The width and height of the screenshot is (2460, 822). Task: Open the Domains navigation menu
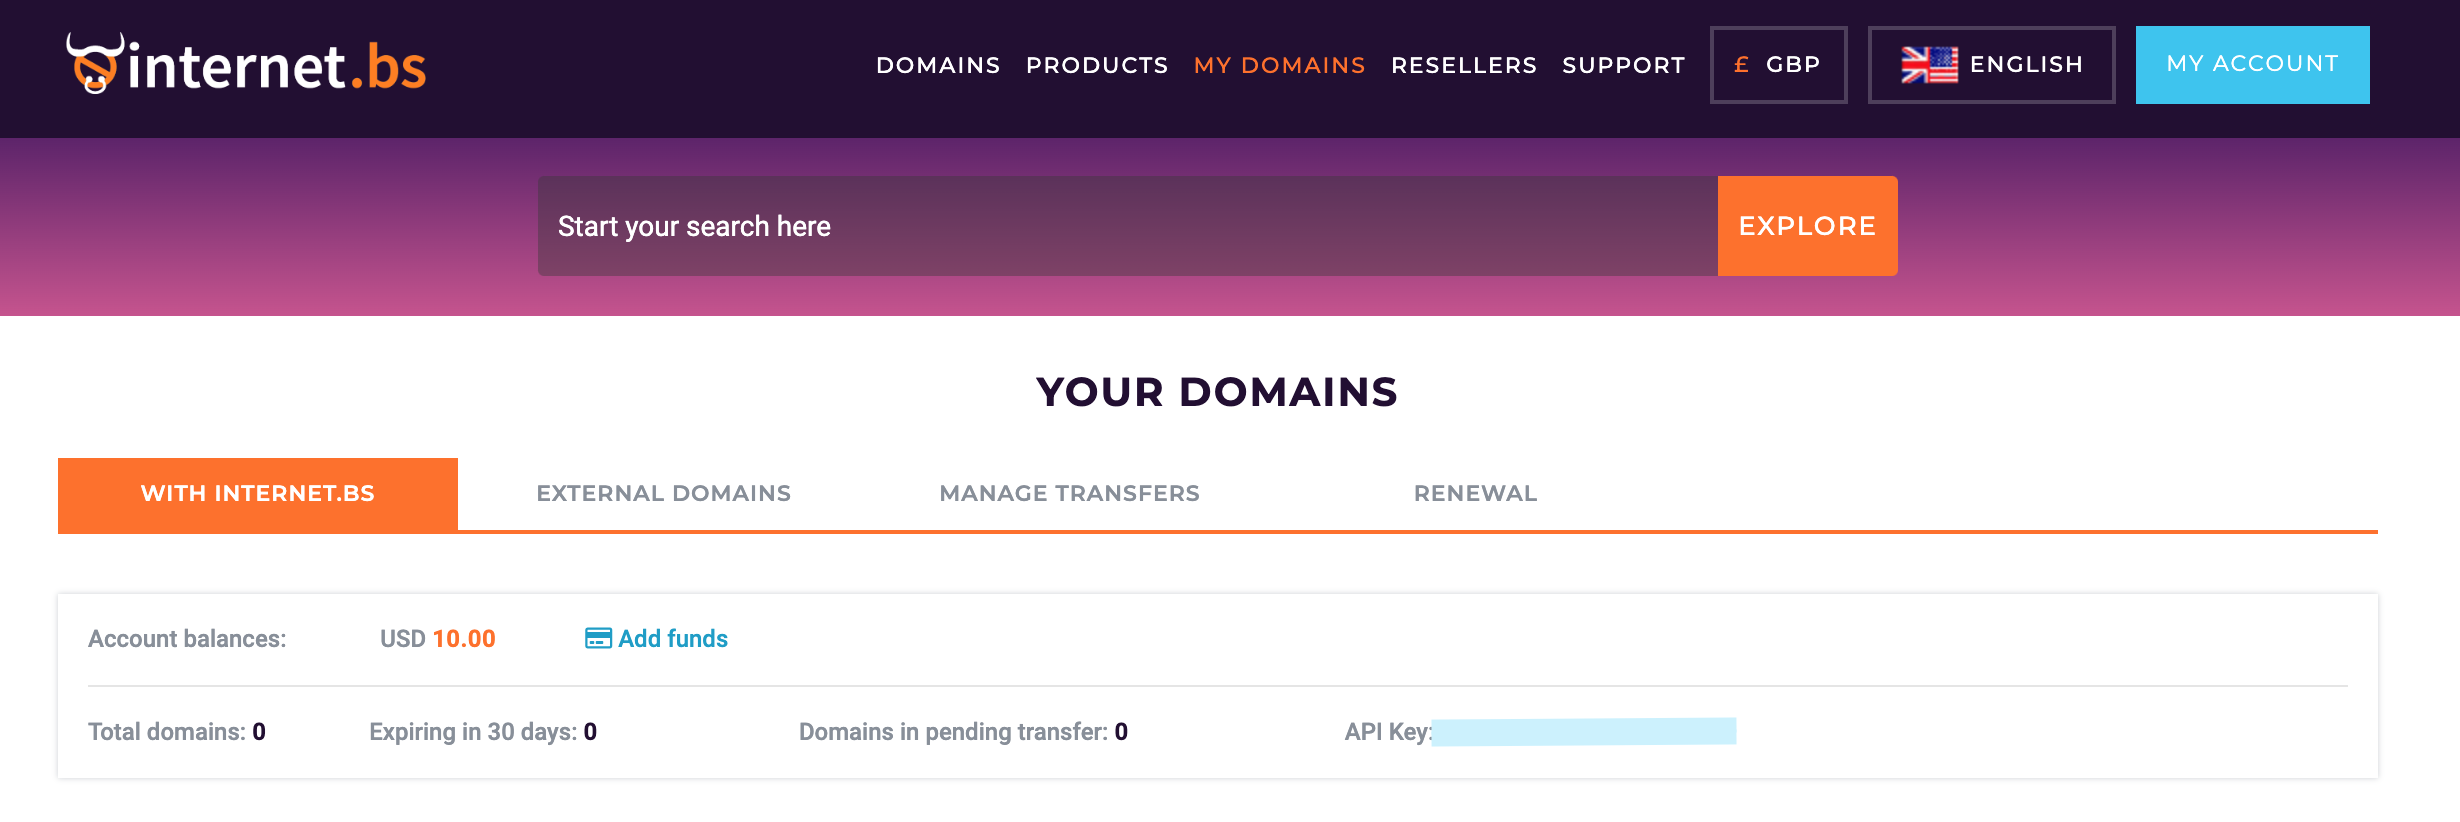[938, 65]
